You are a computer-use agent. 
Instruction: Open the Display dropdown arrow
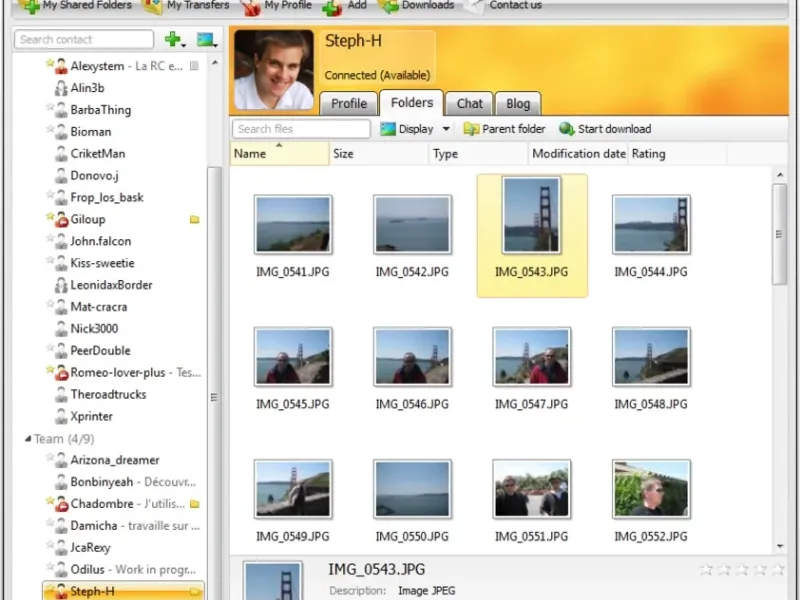coord(446,129)
